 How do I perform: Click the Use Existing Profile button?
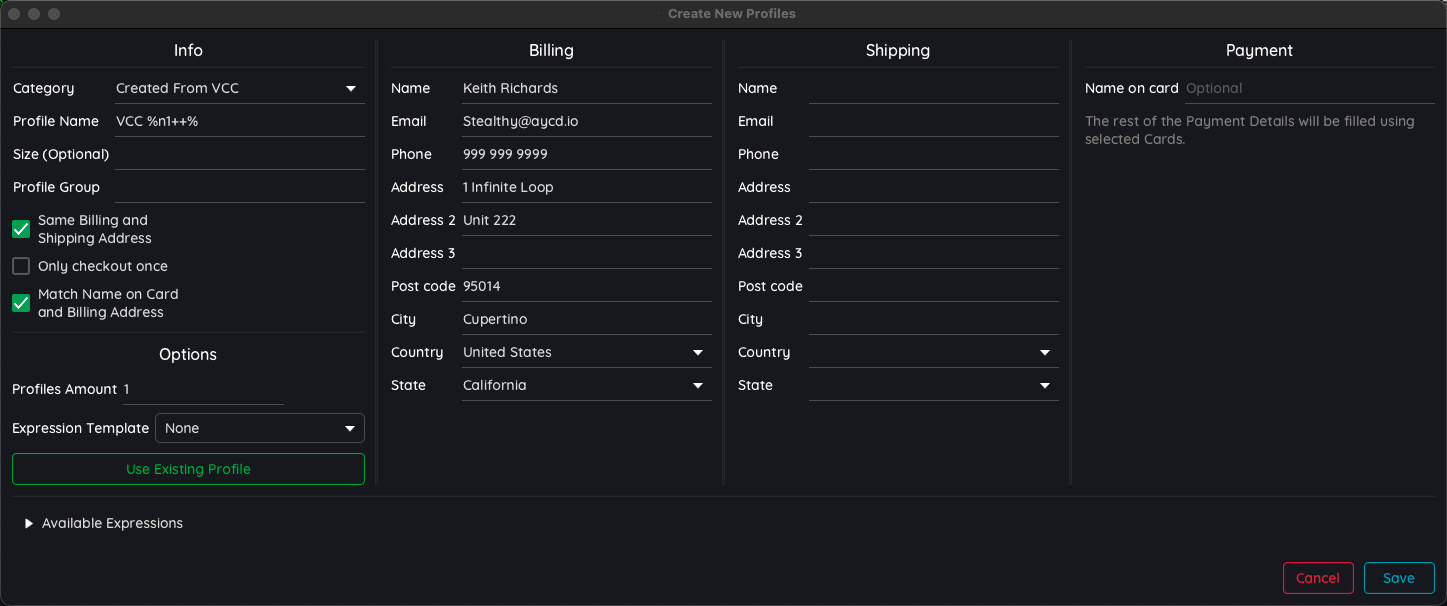click(188, 469)
